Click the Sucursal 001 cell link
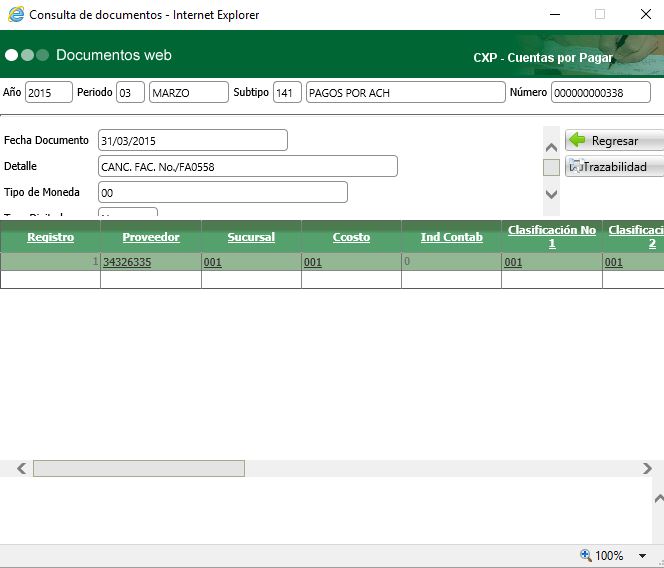The width and height of the screenshot is (664, 568). [213, 262]
